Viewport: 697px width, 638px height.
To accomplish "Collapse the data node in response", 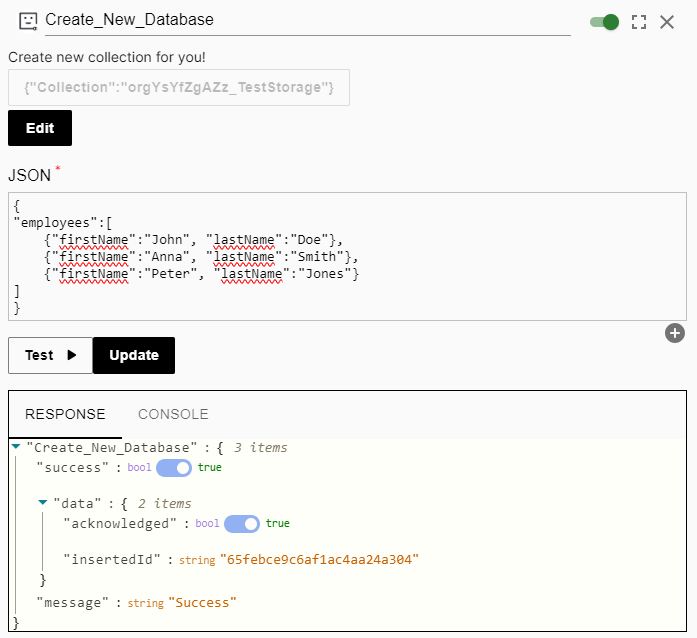I will [43, 502].
